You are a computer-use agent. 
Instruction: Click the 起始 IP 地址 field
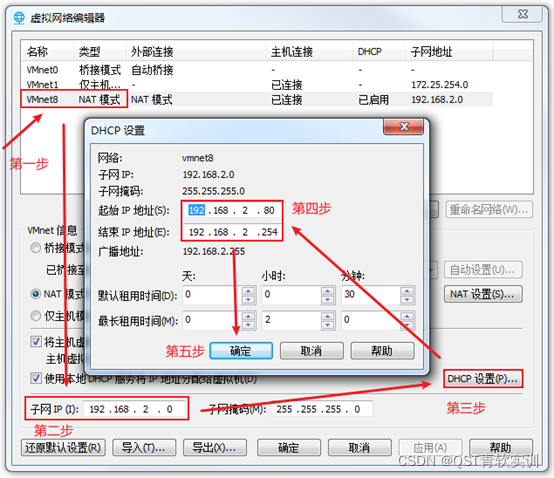232,211
